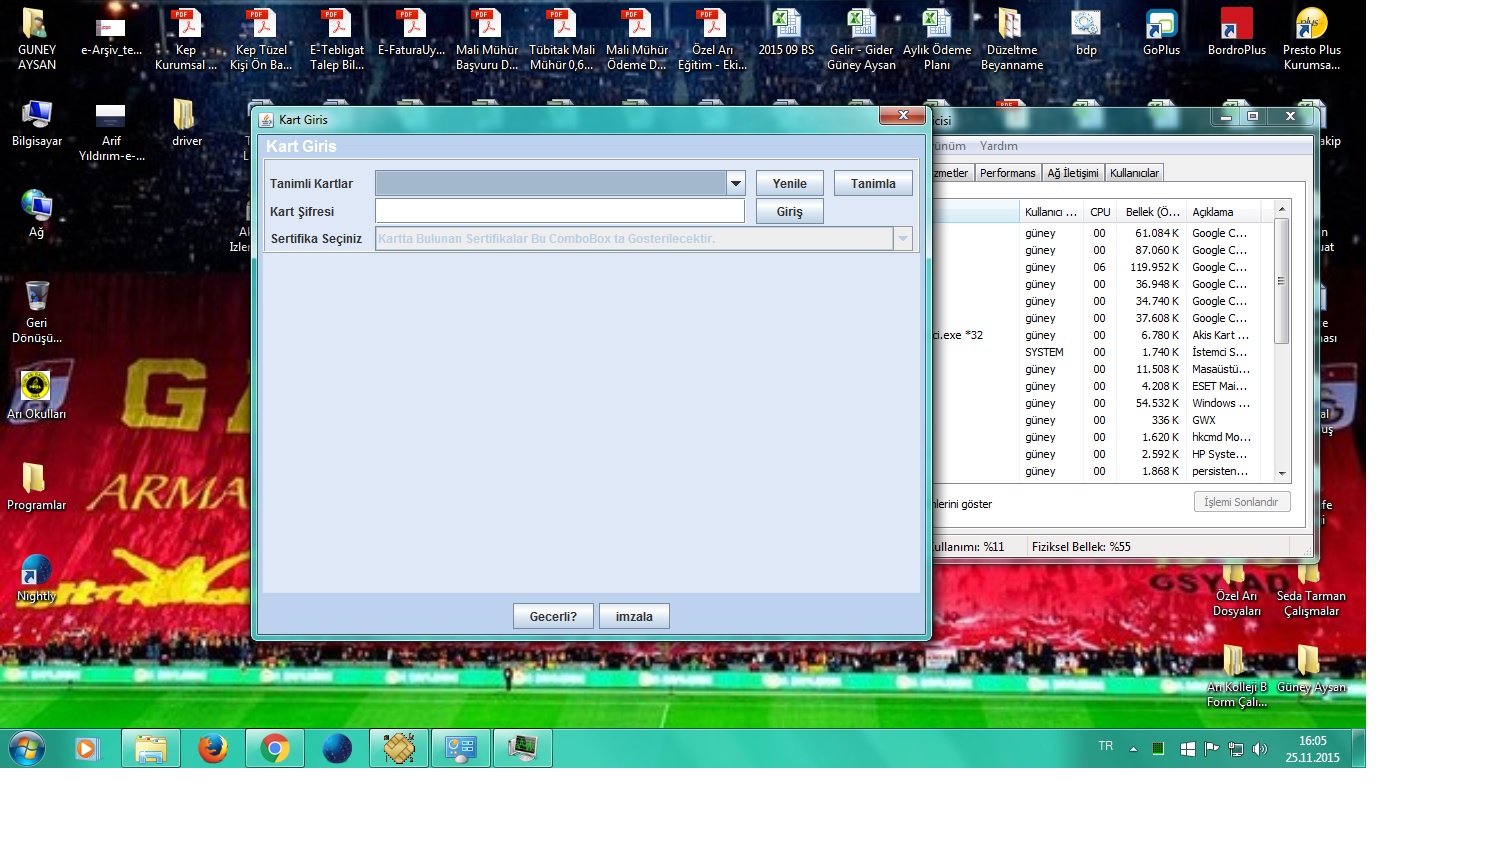Click the imzala button

[x=634, y=616]
